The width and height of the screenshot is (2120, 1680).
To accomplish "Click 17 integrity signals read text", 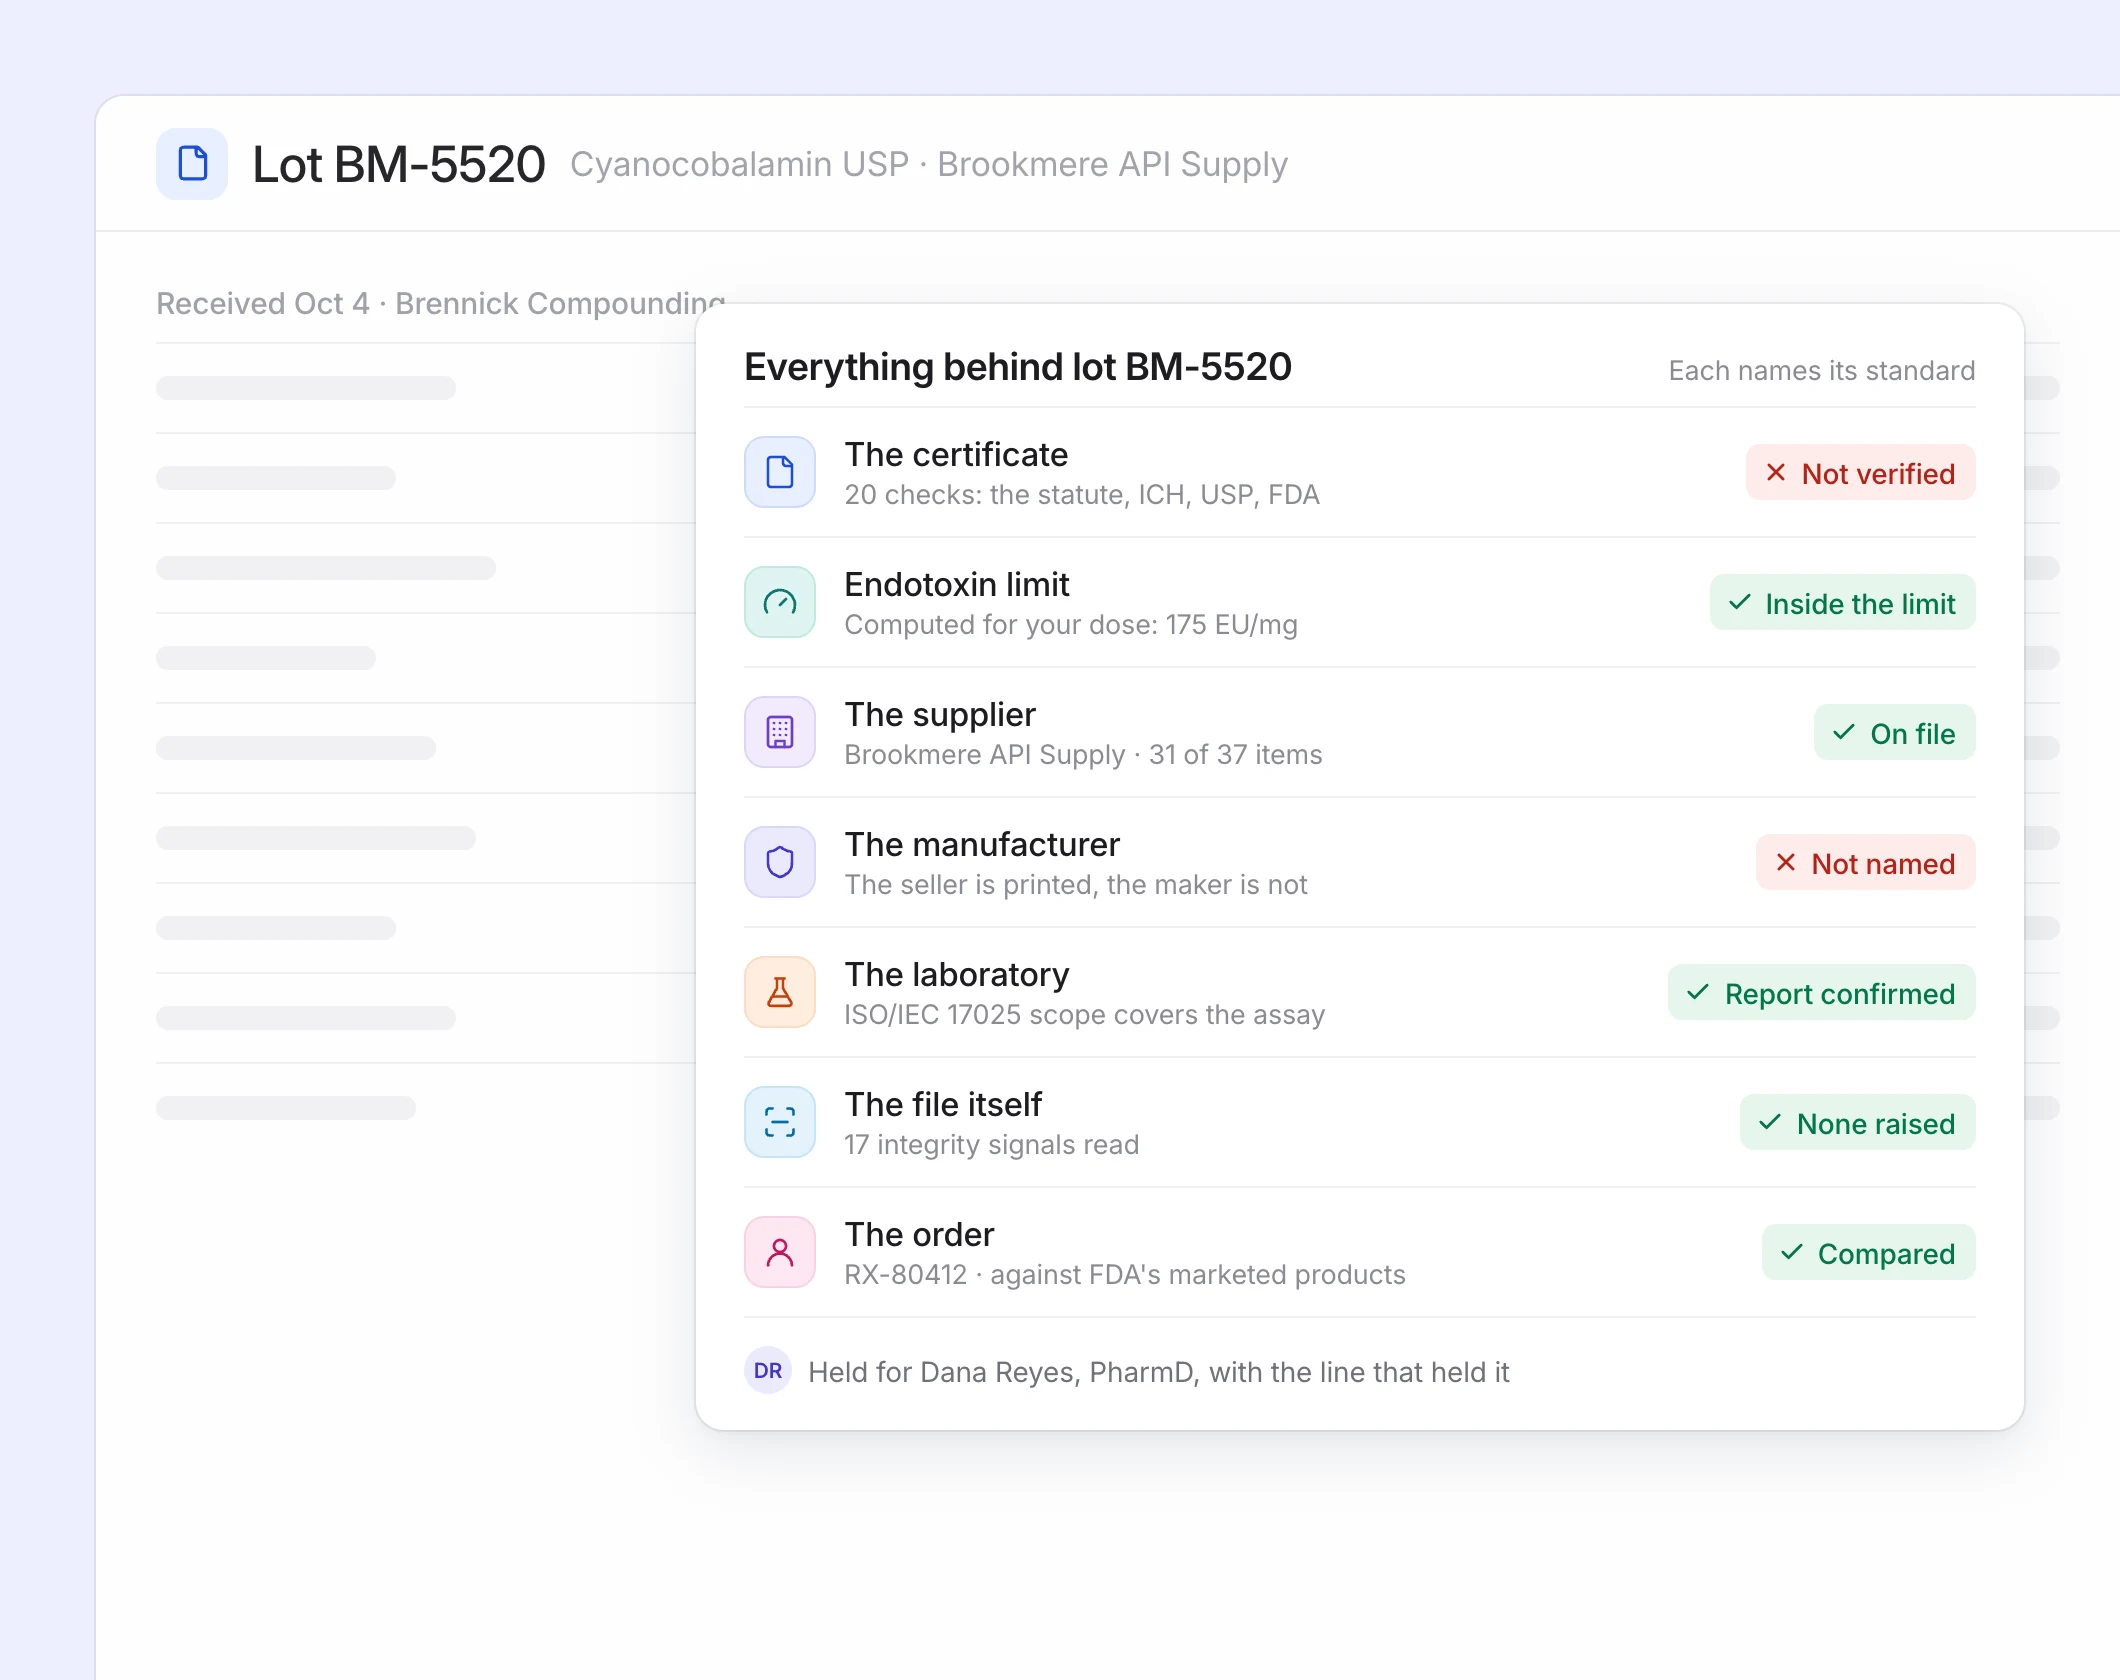I will (992, 1145).
